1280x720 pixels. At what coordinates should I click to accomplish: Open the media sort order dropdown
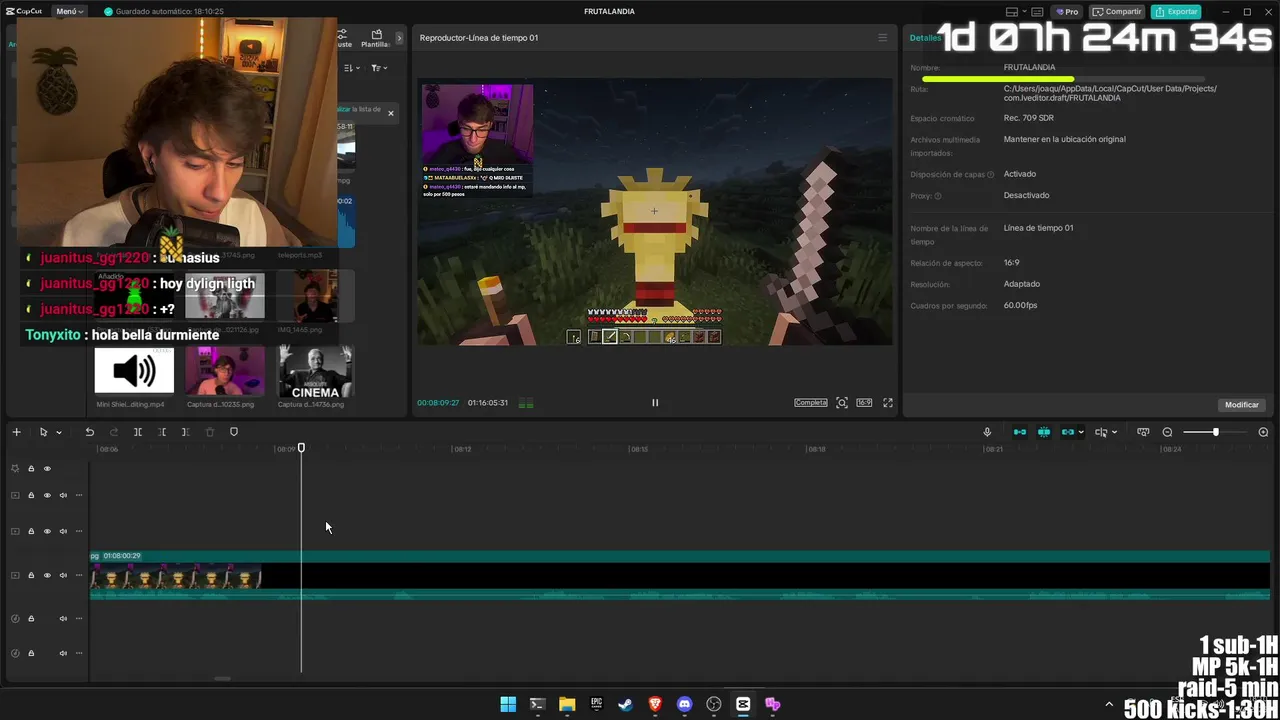(x=352, y=68)
